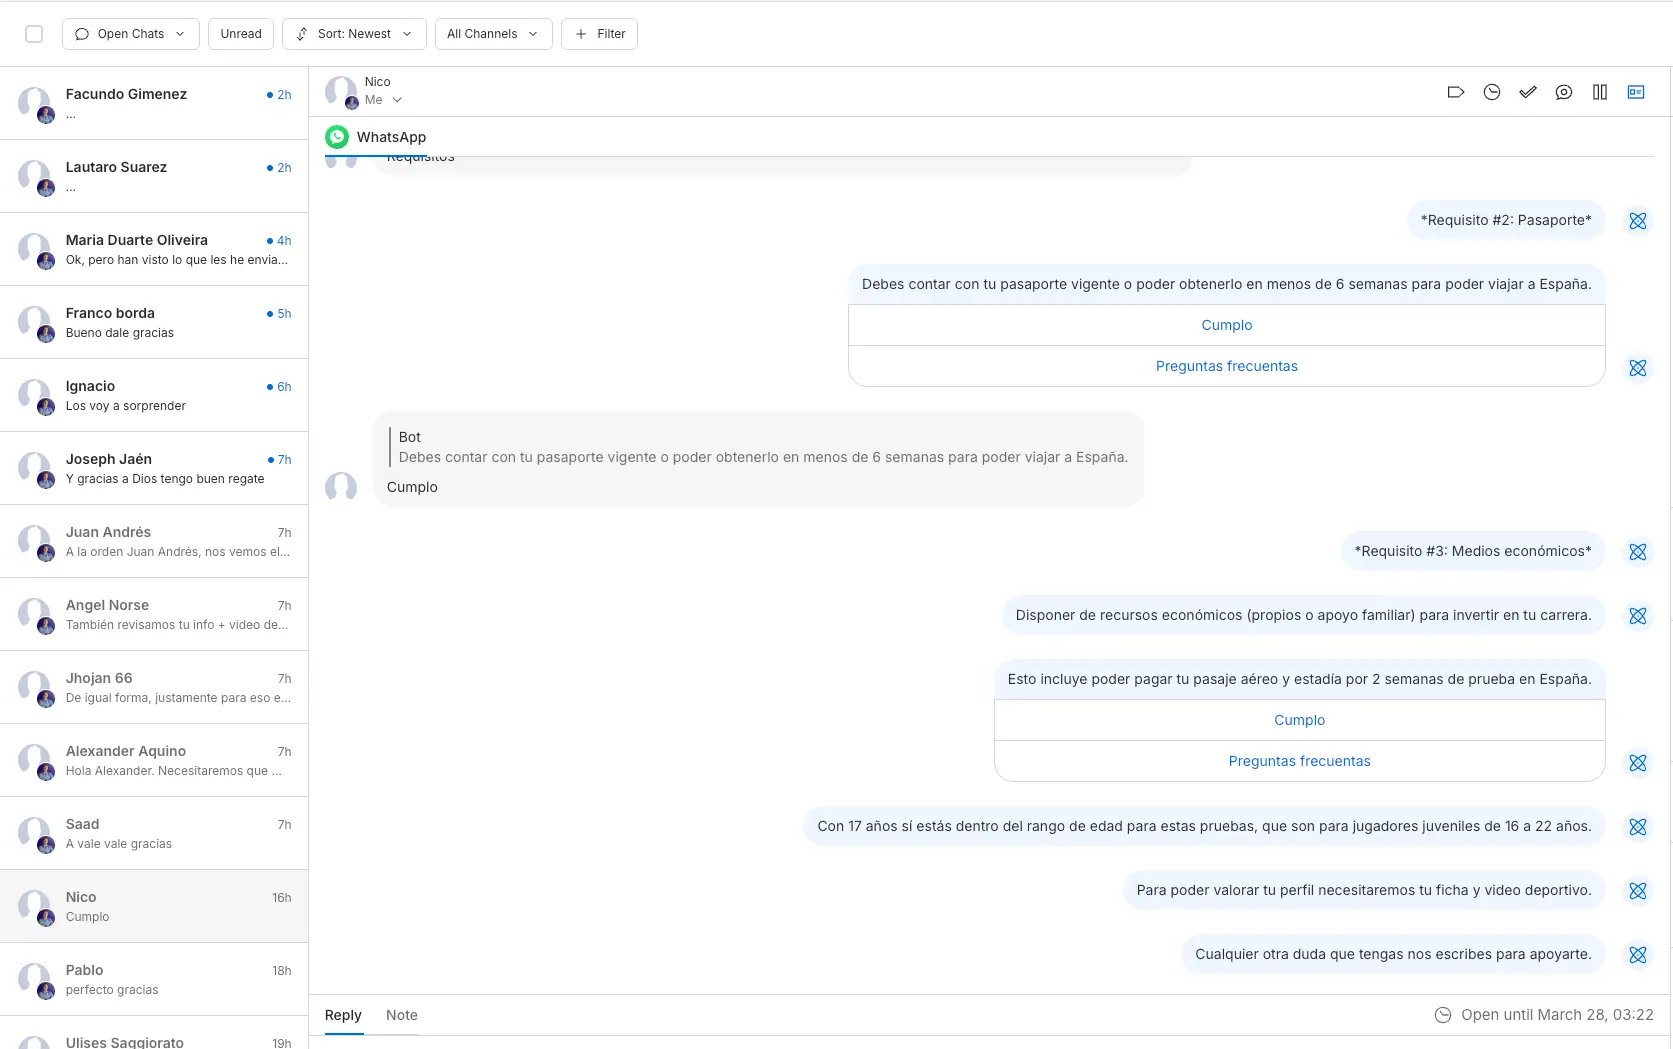Open the snooze conversation clock icon
1673x1049 pixels.
coord(1492,91)
